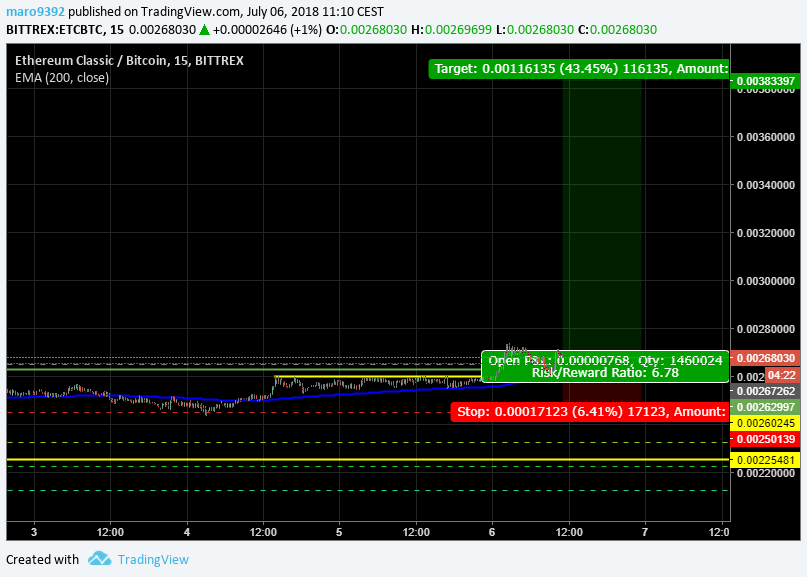The height and width of the screenshot is (577, 807).
Task: Click the TradingView cloud logo icon
Action: pyautogui.click(x=99, y=558)
